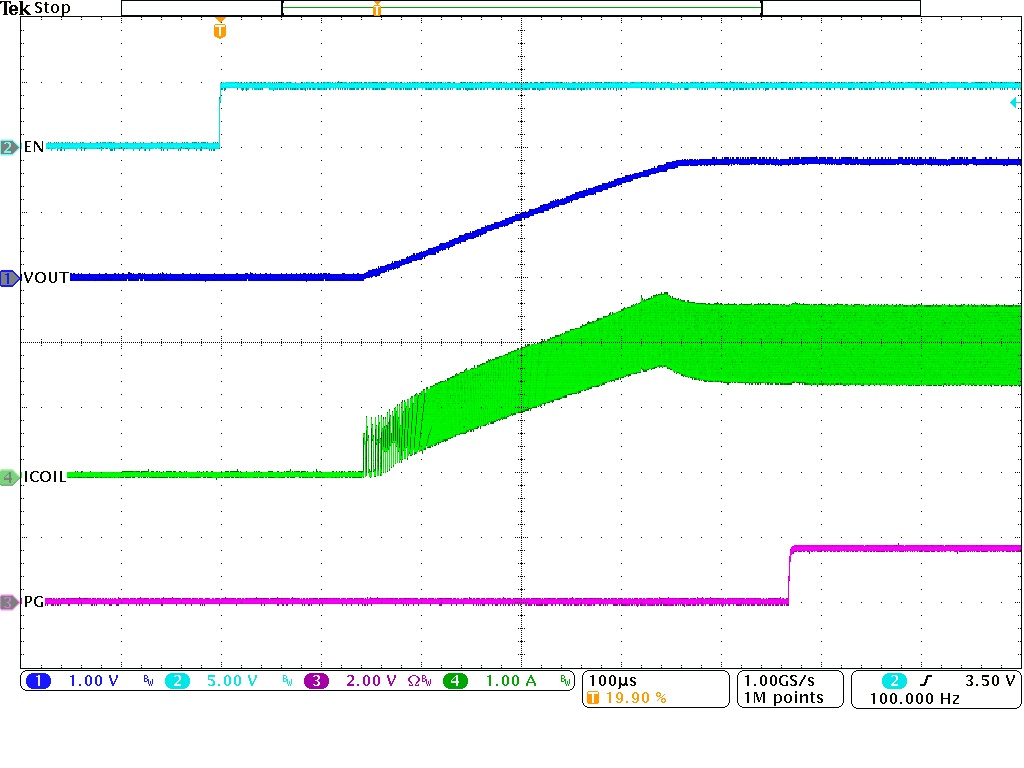The width and height of the screenshot is (1024, 768).
Task: Select the Channel 3 badge in the readout bar
Action: [315, 681]
